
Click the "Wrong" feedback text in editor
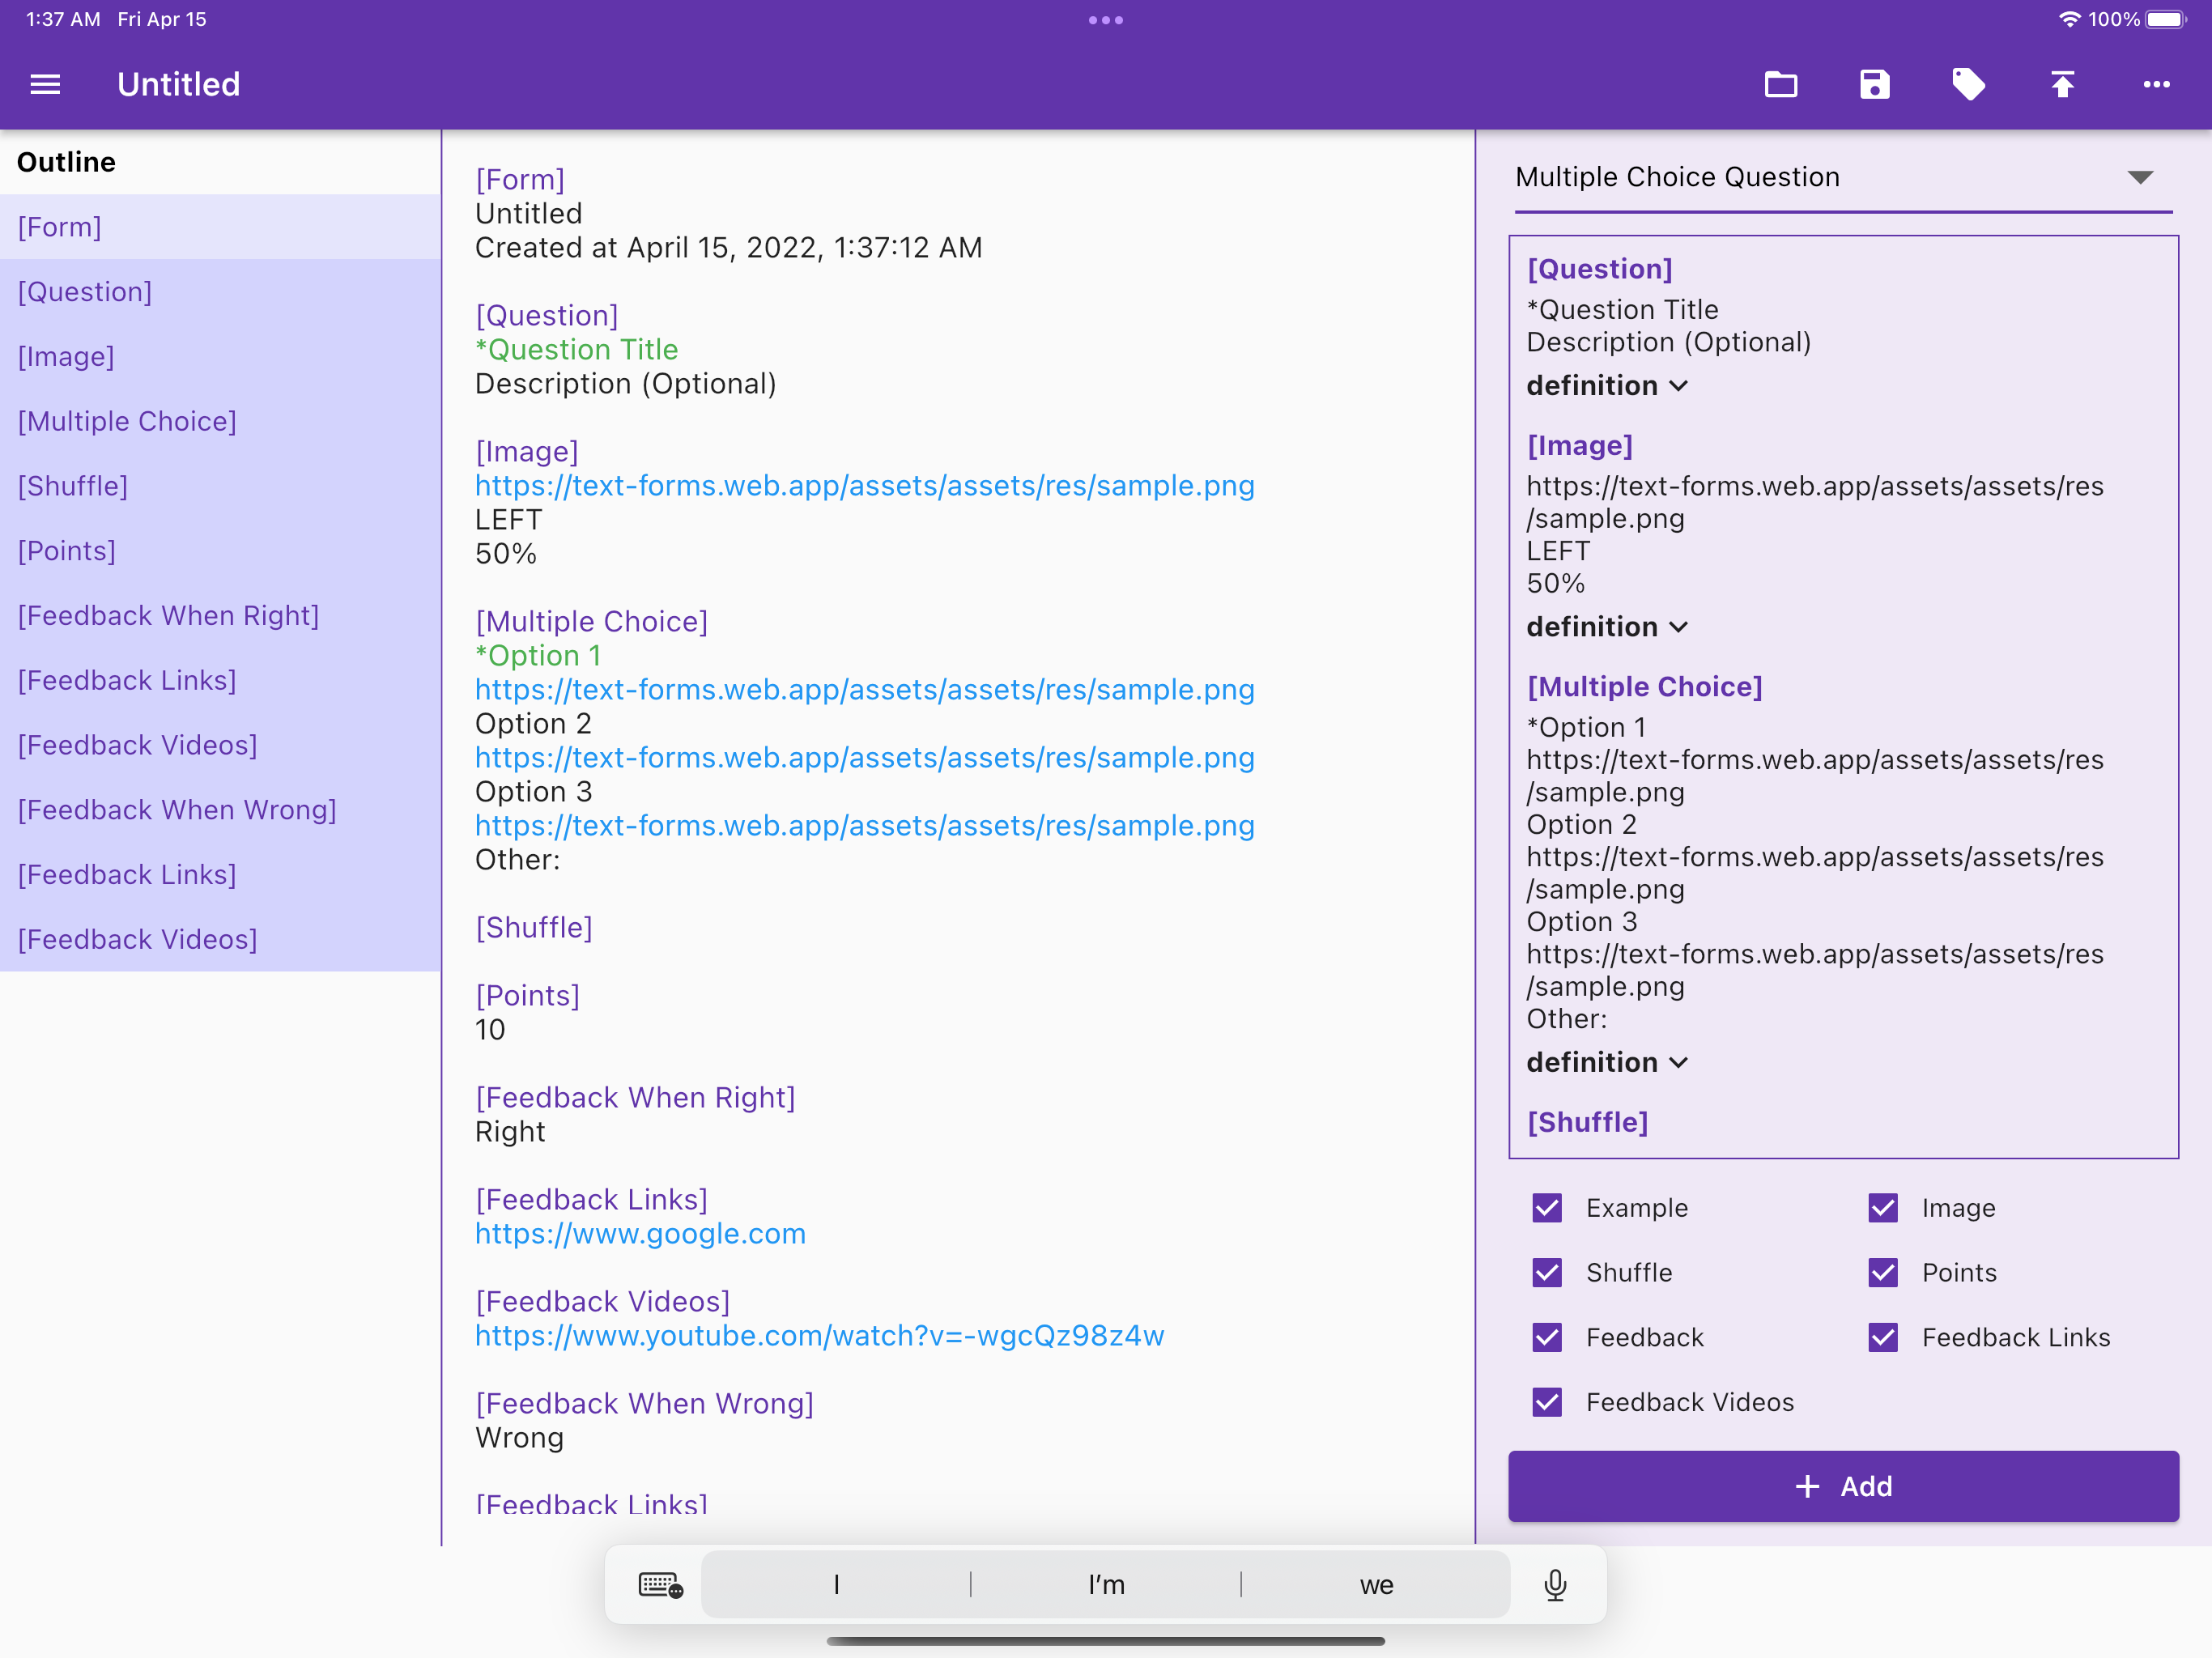[x=519, y=1438]
